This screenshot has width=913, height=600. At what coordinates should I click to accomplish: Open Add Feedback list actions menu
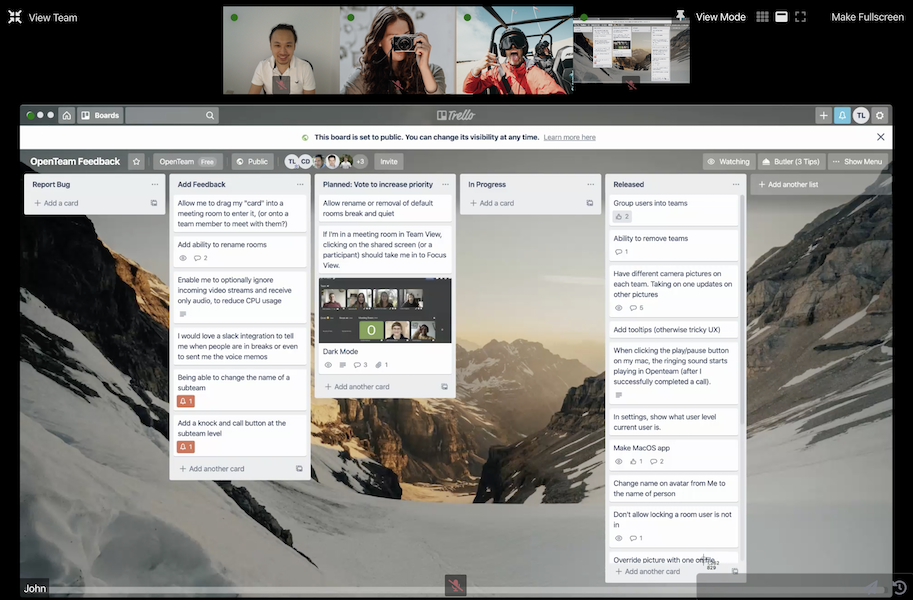pyautogui.click(x=300, y=184)
